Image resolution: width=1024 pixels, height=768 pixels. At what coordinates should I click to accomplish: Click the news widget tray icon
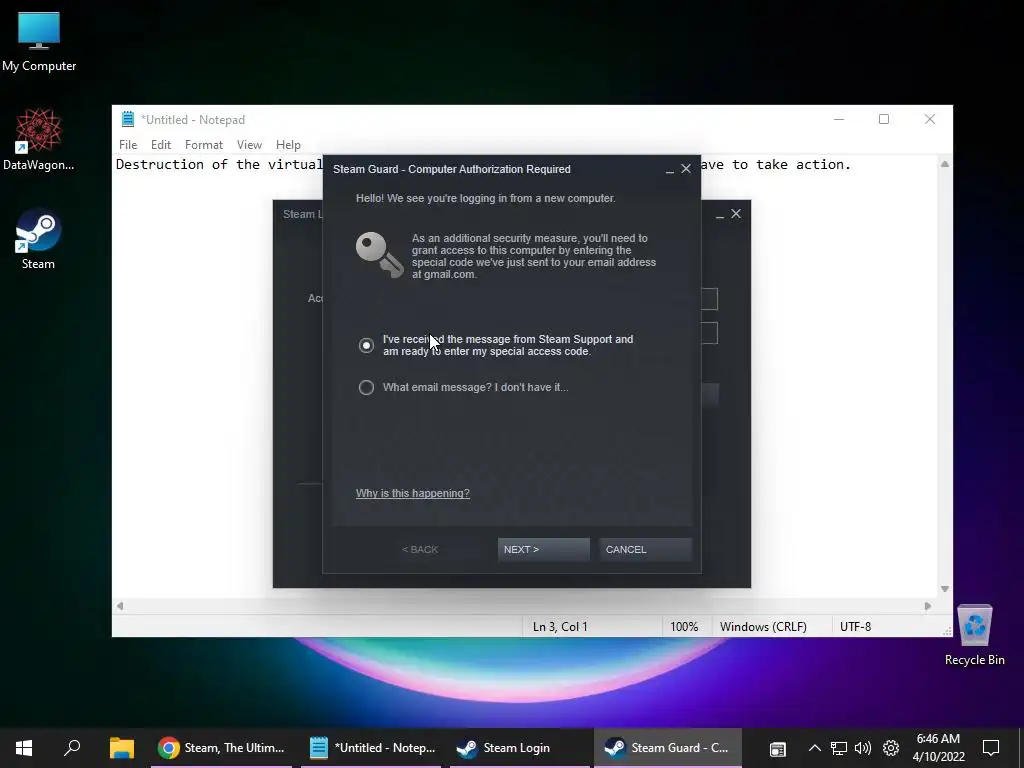(777, 749)
